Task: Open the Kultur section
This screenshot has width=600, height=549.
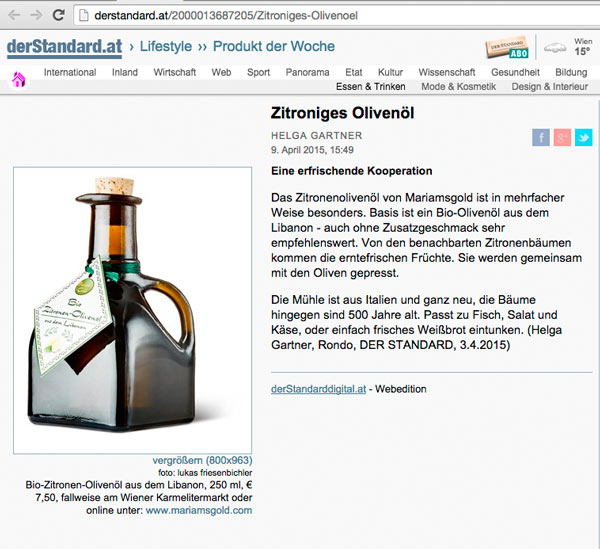Action: click(390, 72)
